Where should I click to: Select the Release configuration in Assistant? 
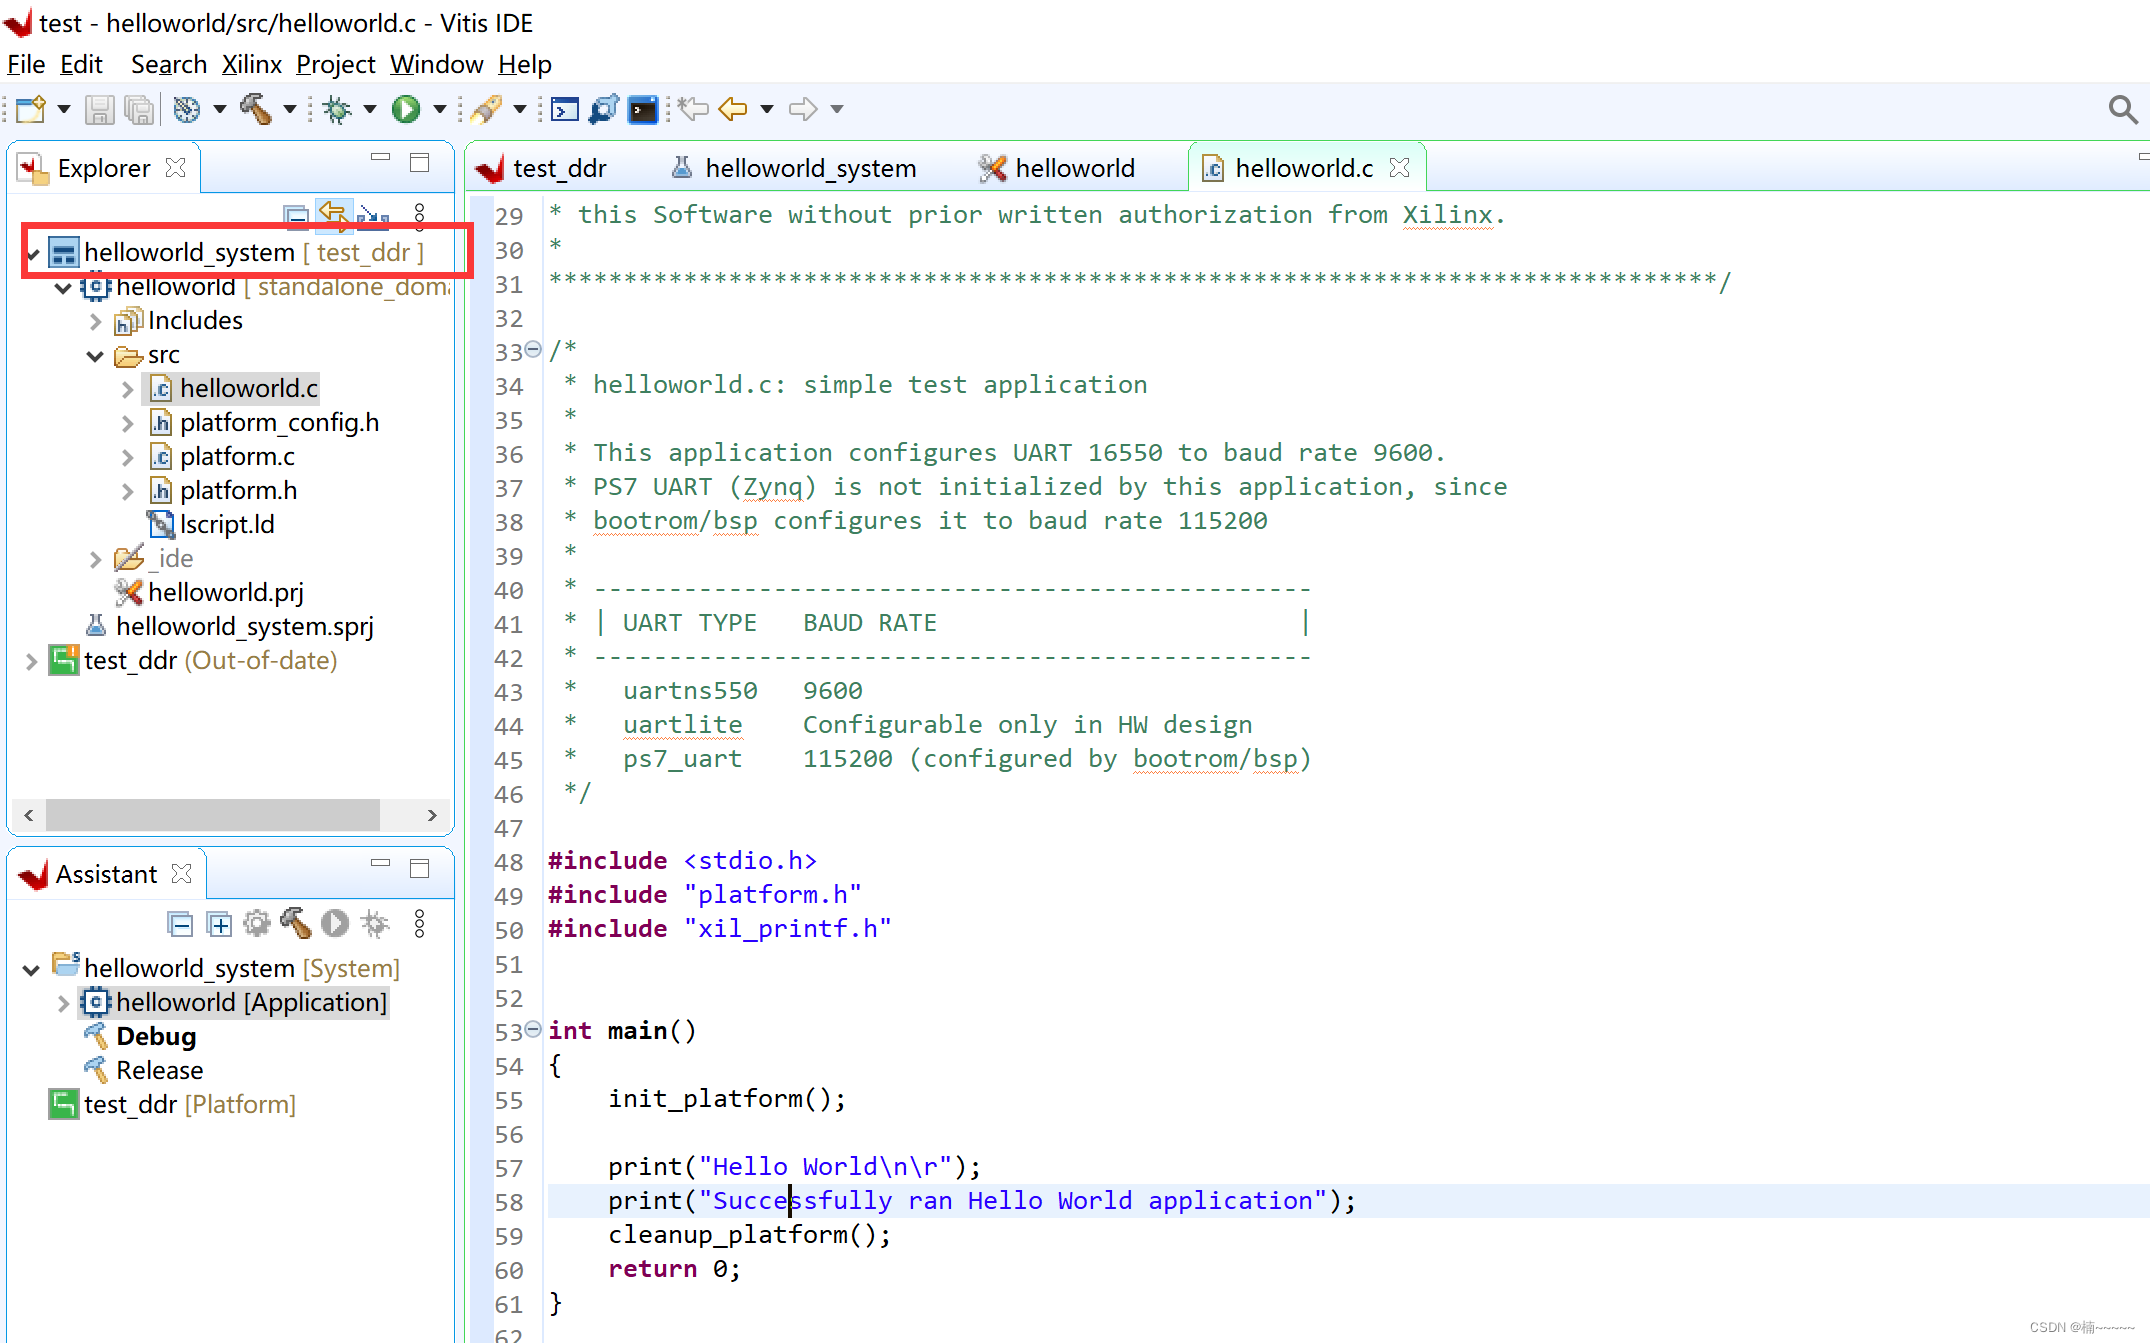click(159, 1070)
